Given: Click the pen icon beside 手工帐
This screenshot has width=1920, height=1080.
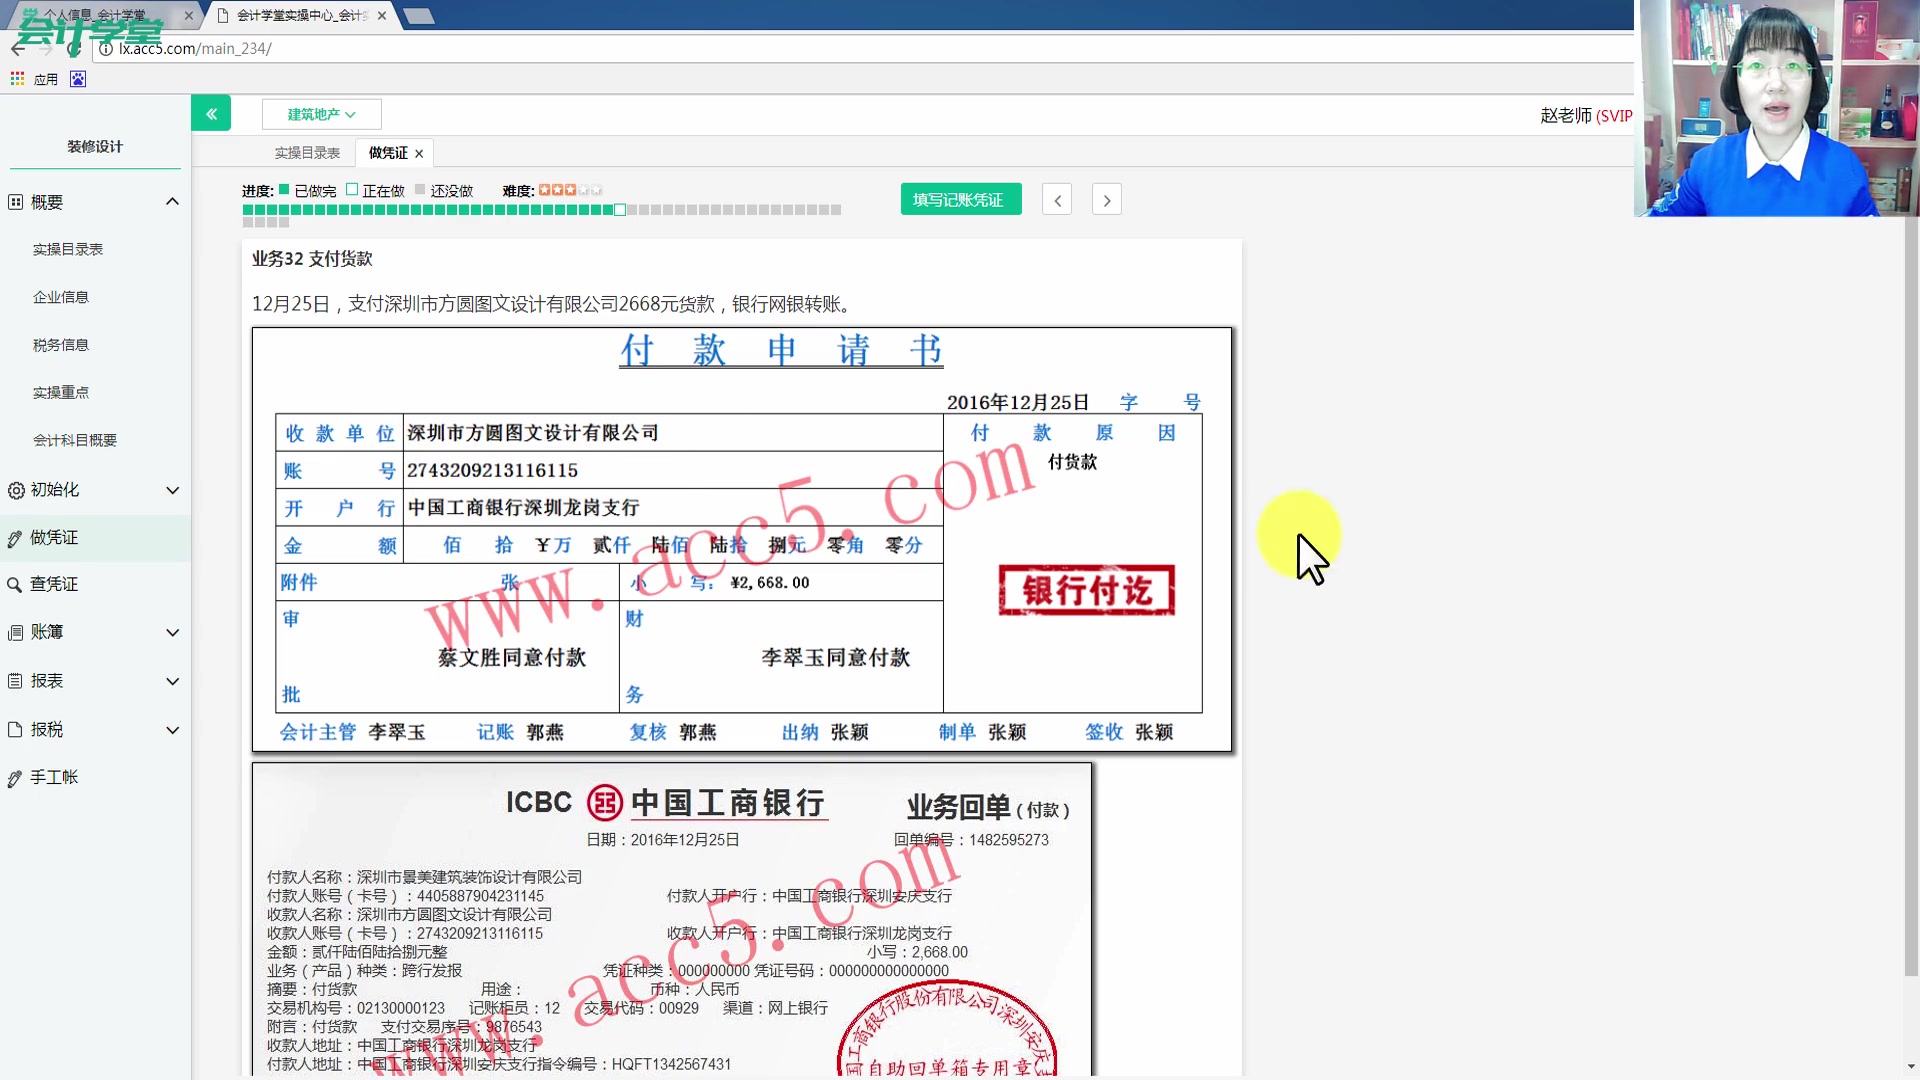Looking at the screenshot, I should click(15, 779).
